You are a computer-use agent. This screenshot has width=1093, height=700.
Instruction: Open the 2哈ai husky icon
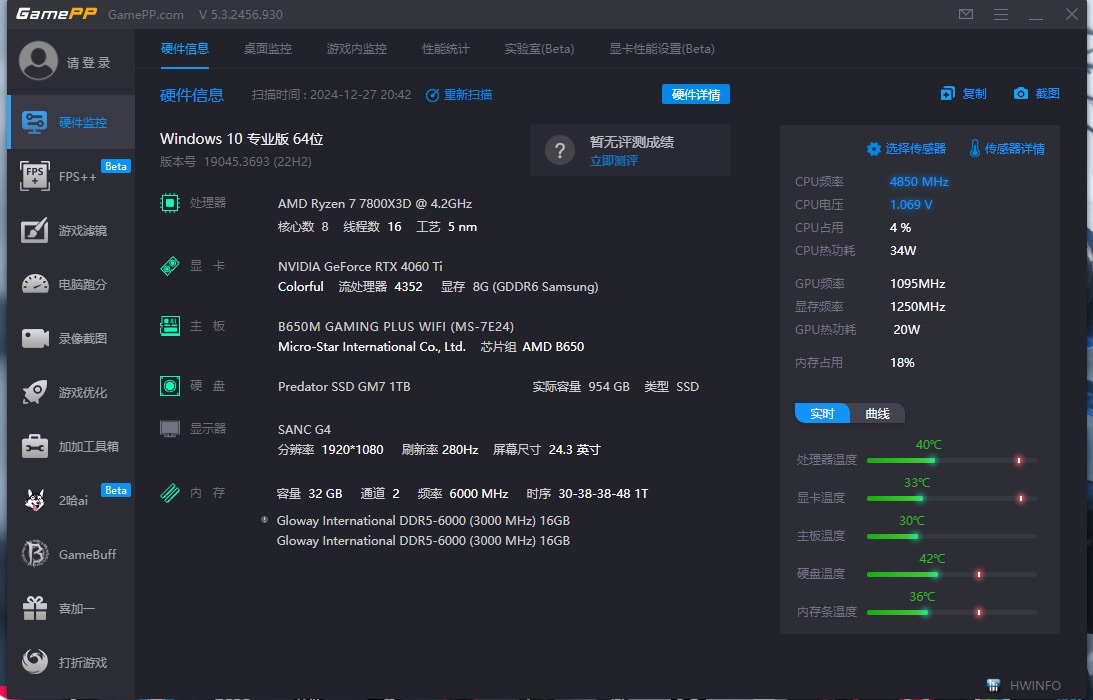pos(35,500)
